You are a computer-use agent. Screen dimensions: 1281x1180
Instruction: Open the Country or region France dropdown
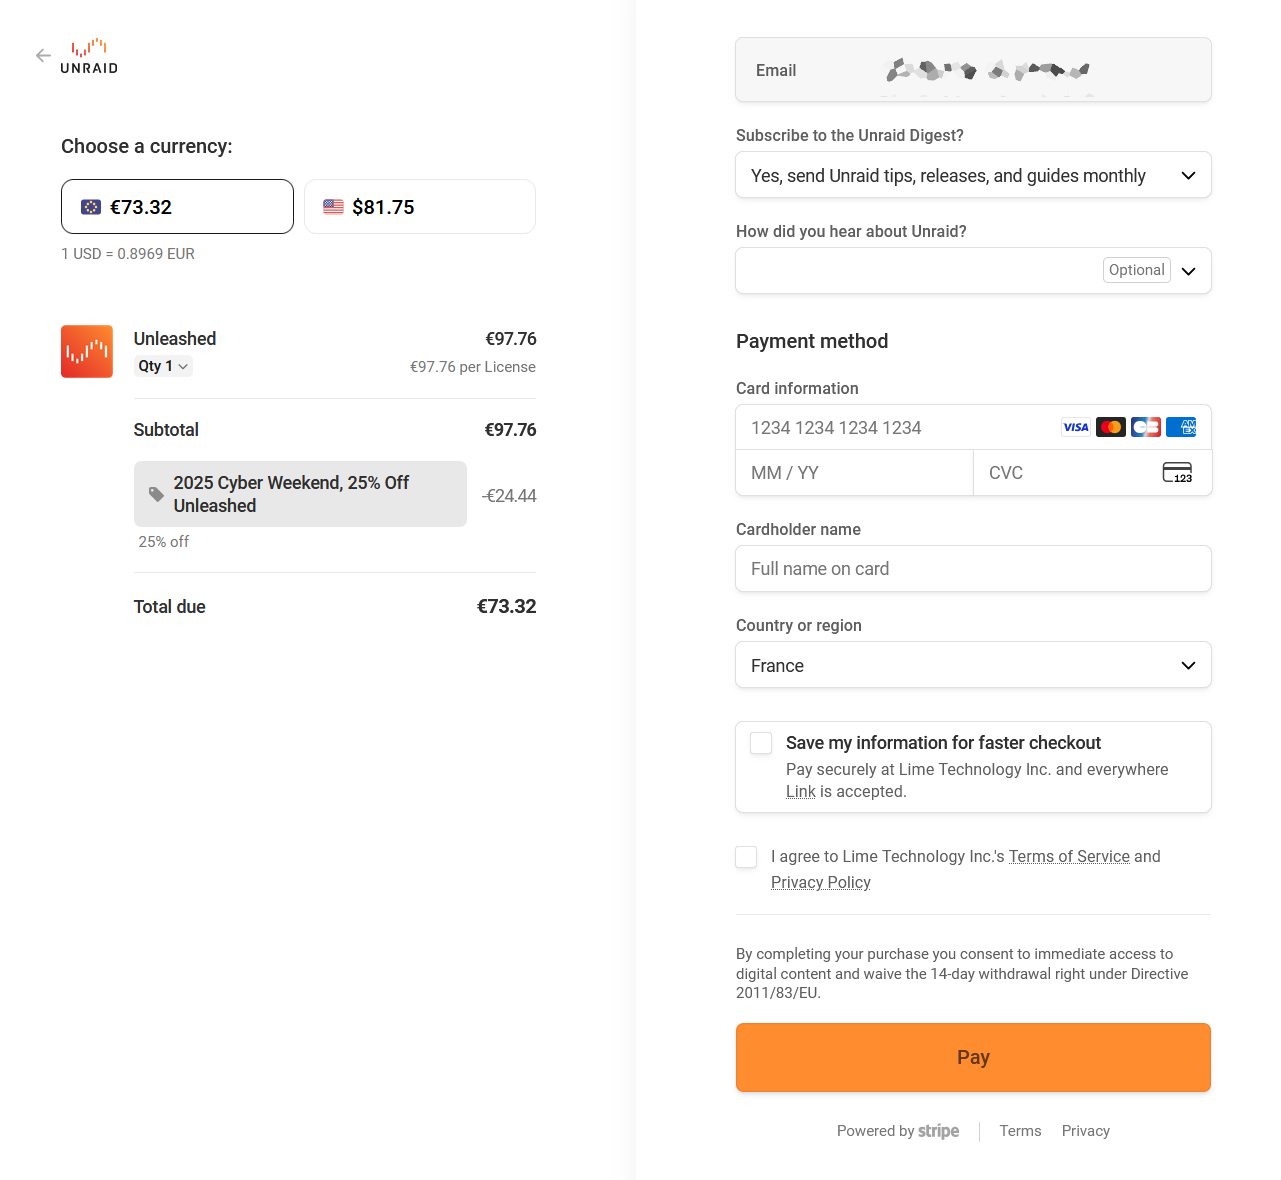(x=973, y=665)
